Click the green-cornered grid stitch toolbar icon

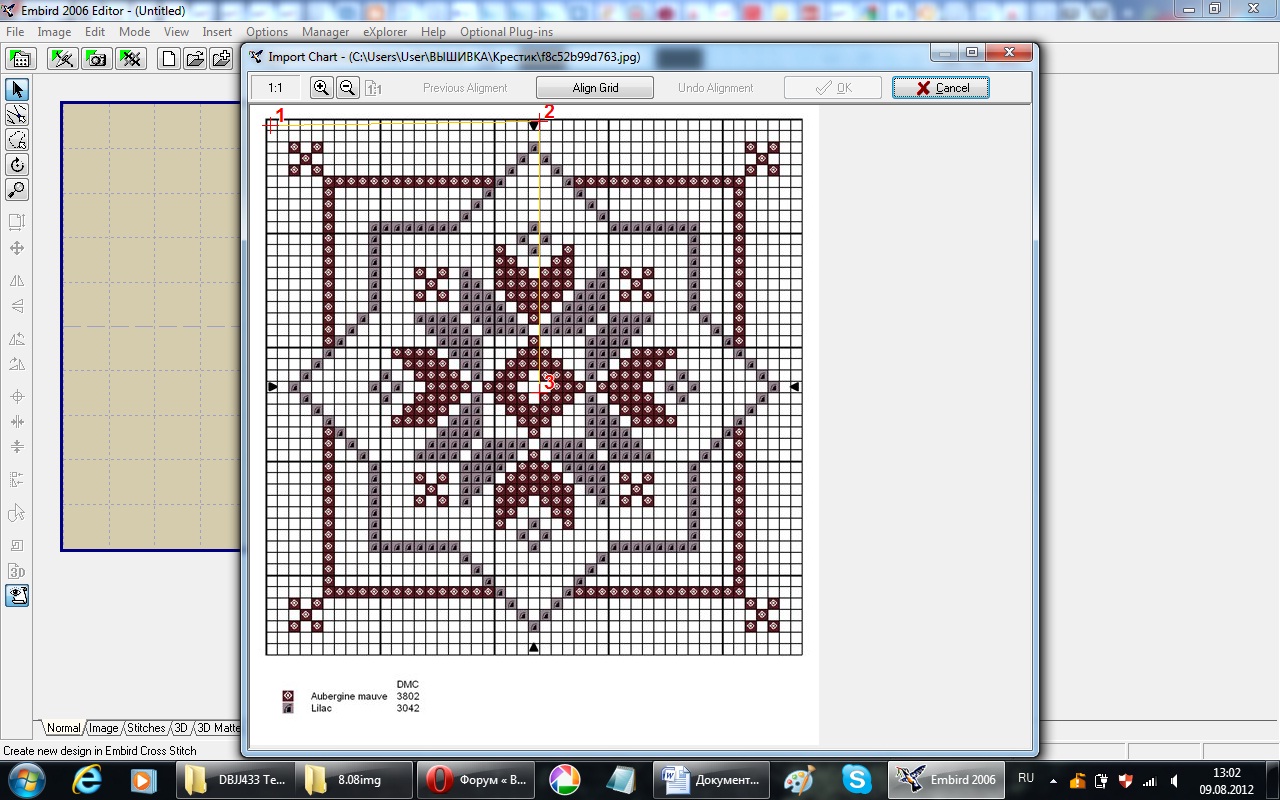click(131, 58)
